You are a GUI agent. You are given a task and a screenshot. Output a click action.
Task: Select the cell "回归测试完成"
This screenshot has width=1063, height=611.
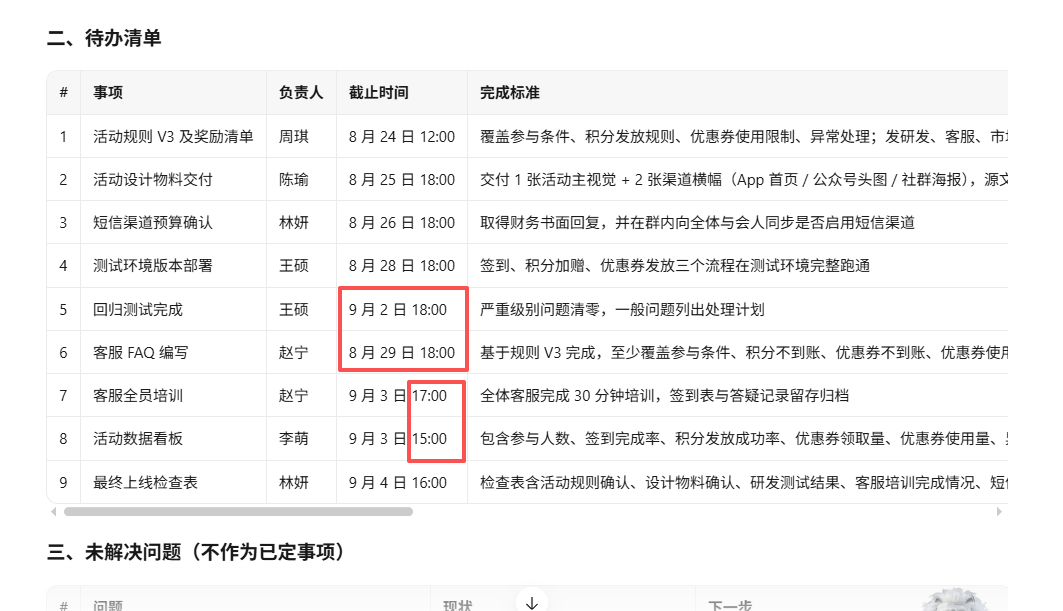pyautogui.click(x=138, y=310)
